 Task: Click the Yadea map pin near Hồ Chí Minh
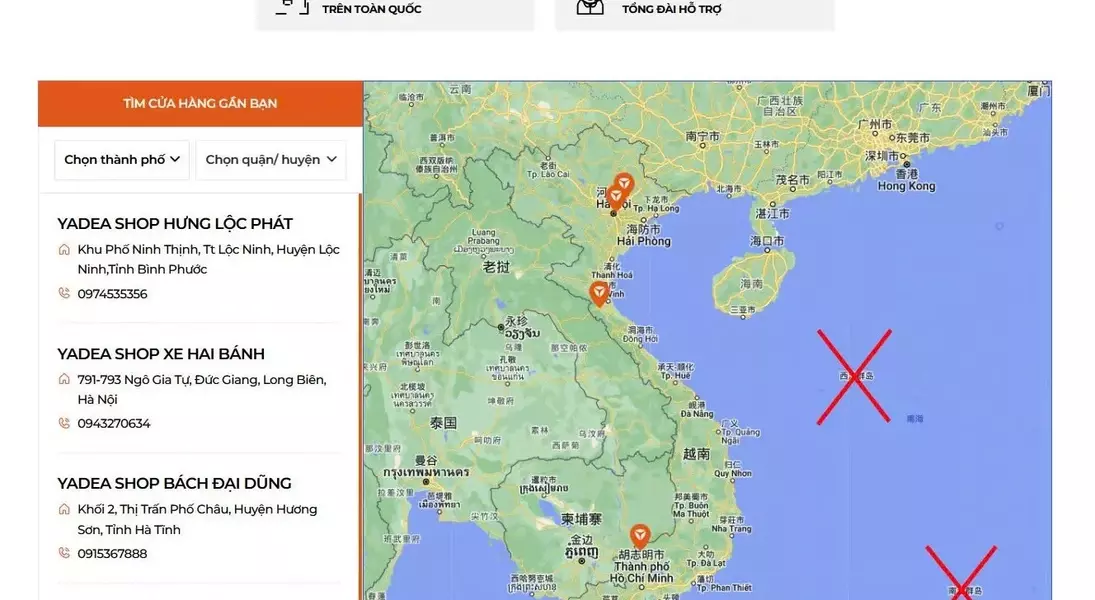640,536
